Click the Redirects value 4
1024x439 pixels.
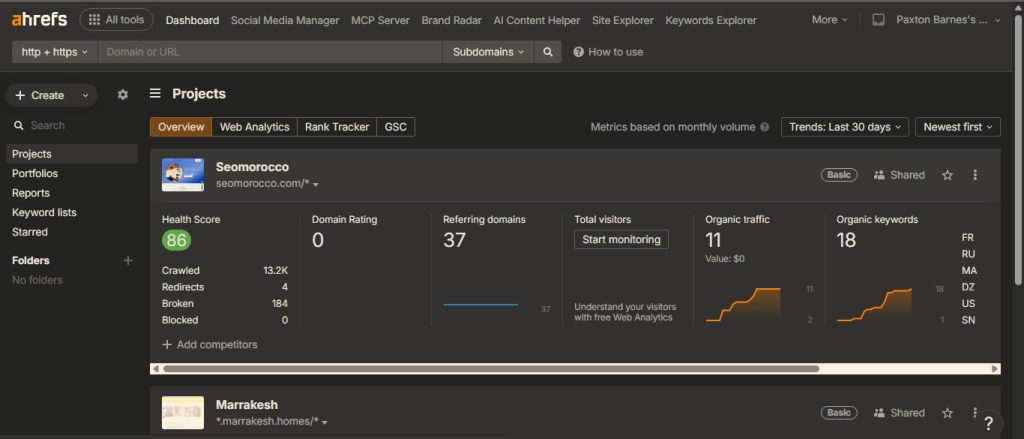pos(285,287)
